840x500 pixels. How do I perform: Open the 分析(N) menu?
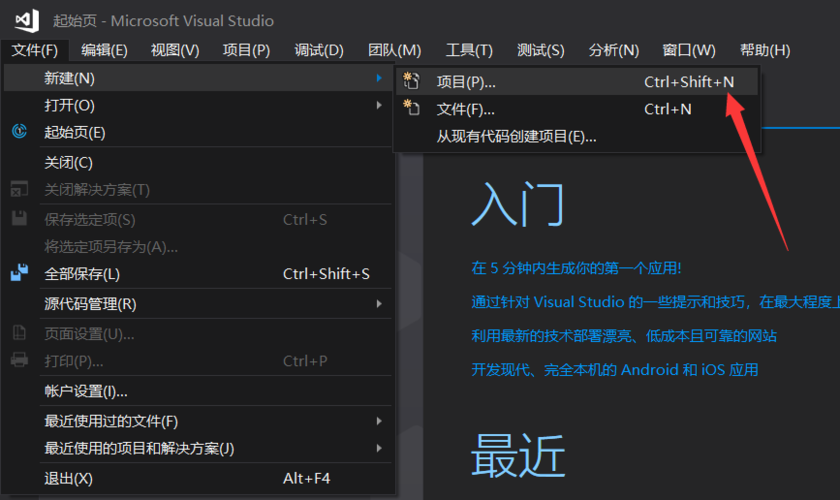[614, 50]
